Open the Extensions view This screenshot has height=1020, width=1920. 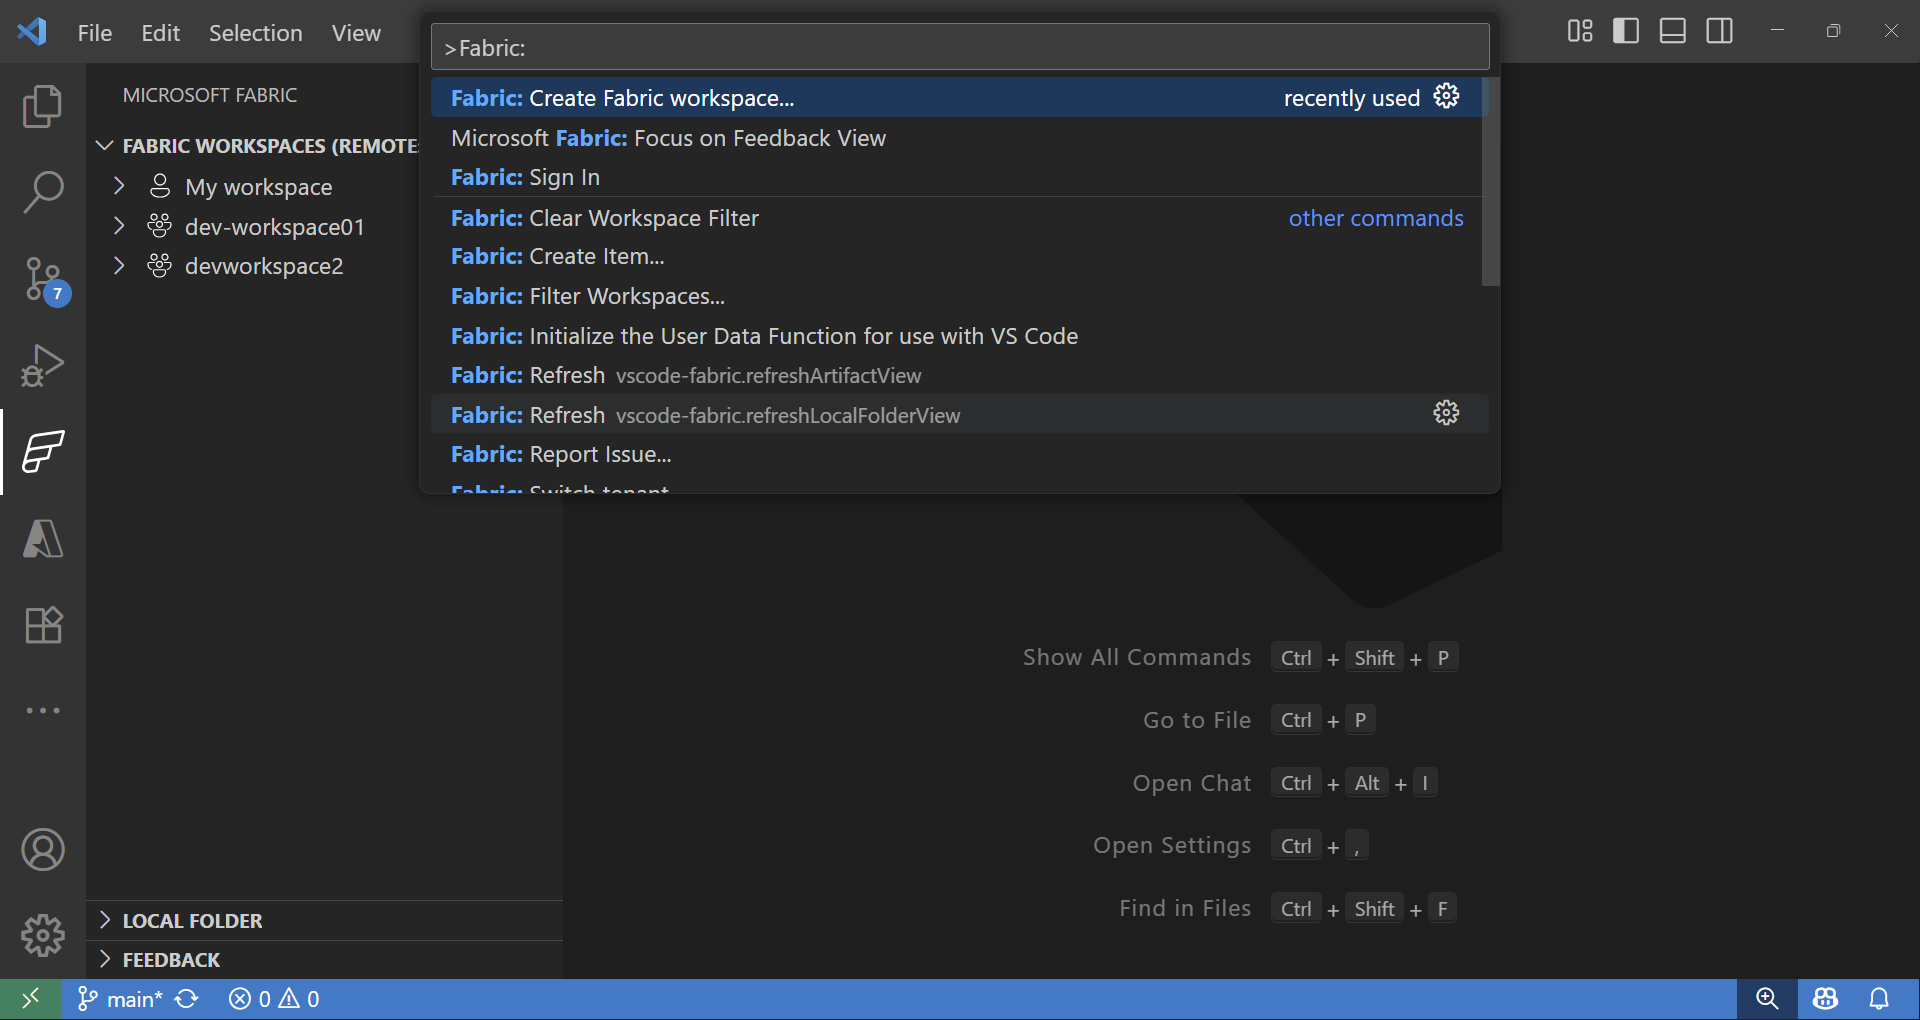(x=41, y=625)
